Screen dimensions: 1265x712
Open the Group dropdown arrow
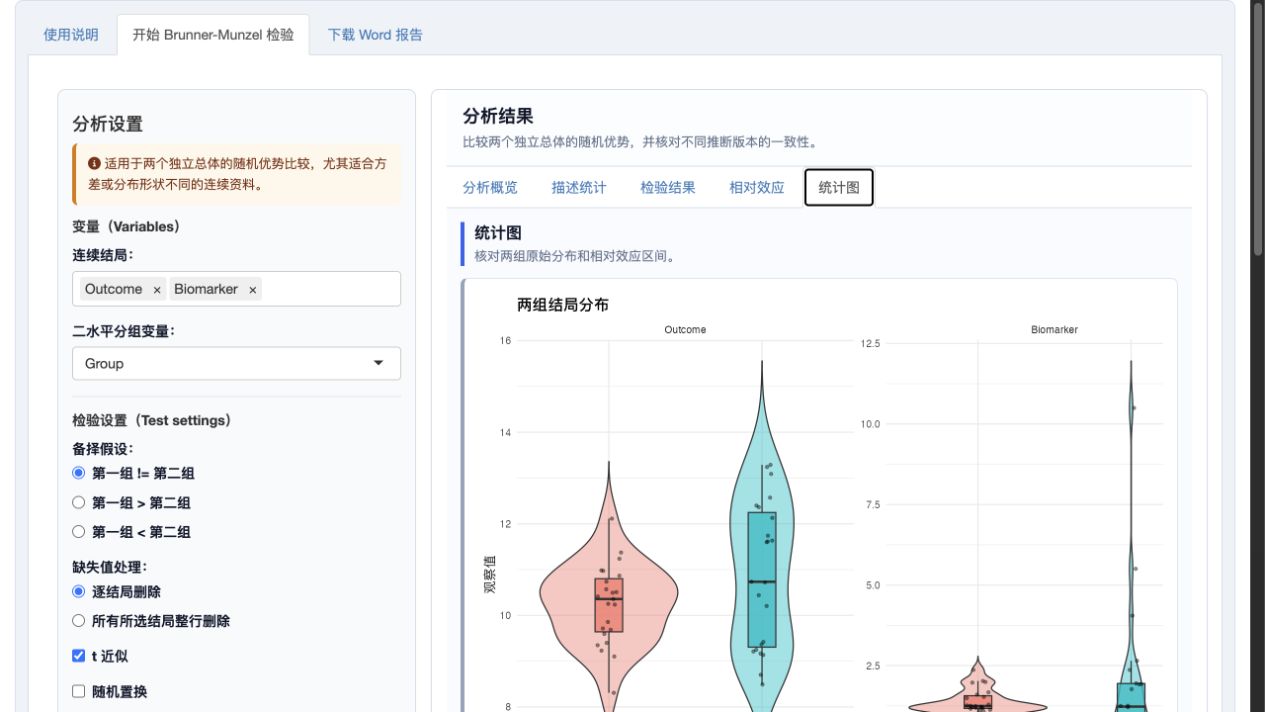(x=378, y=364)
